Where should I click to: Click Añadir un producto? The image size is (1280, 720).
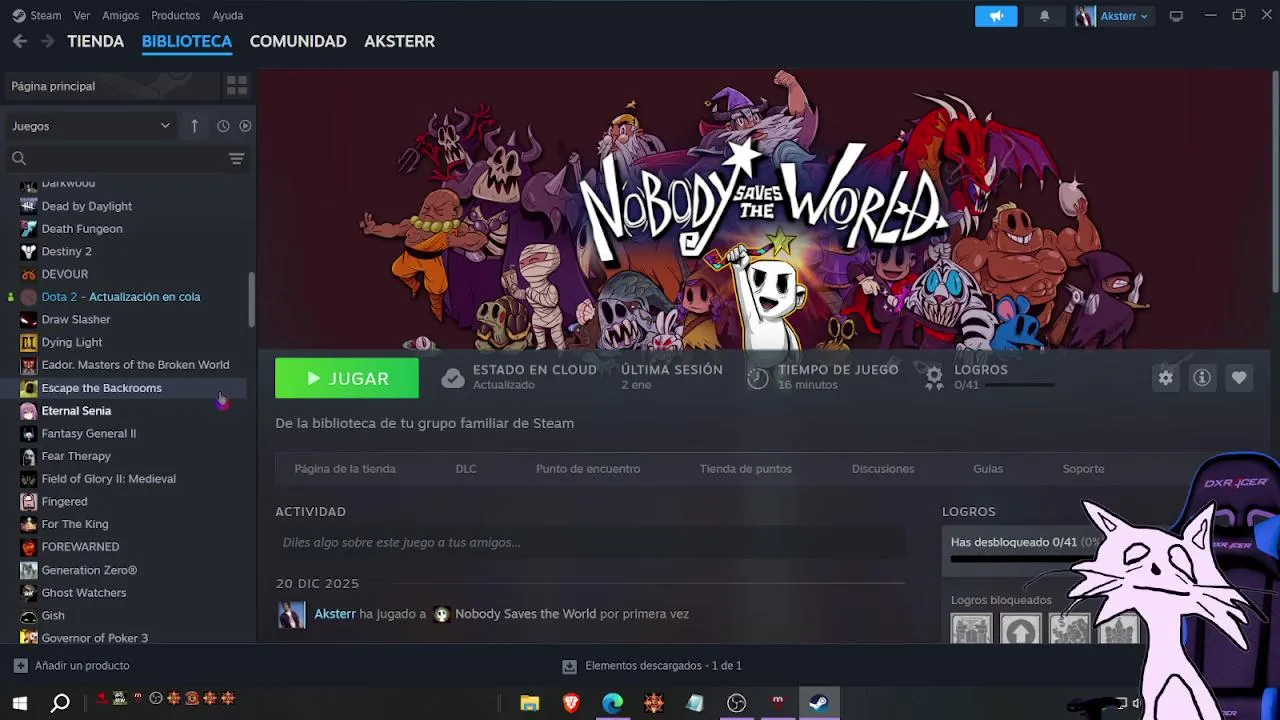(82, 666)
